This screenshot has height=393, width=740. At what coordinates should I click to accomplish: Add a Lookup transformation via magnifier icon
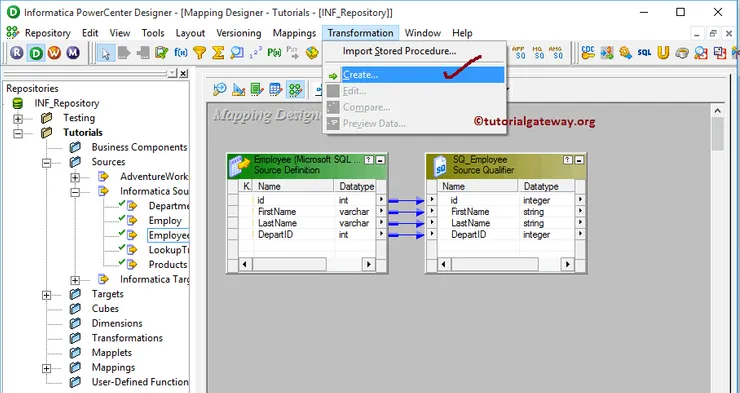(x=237, y=53)
